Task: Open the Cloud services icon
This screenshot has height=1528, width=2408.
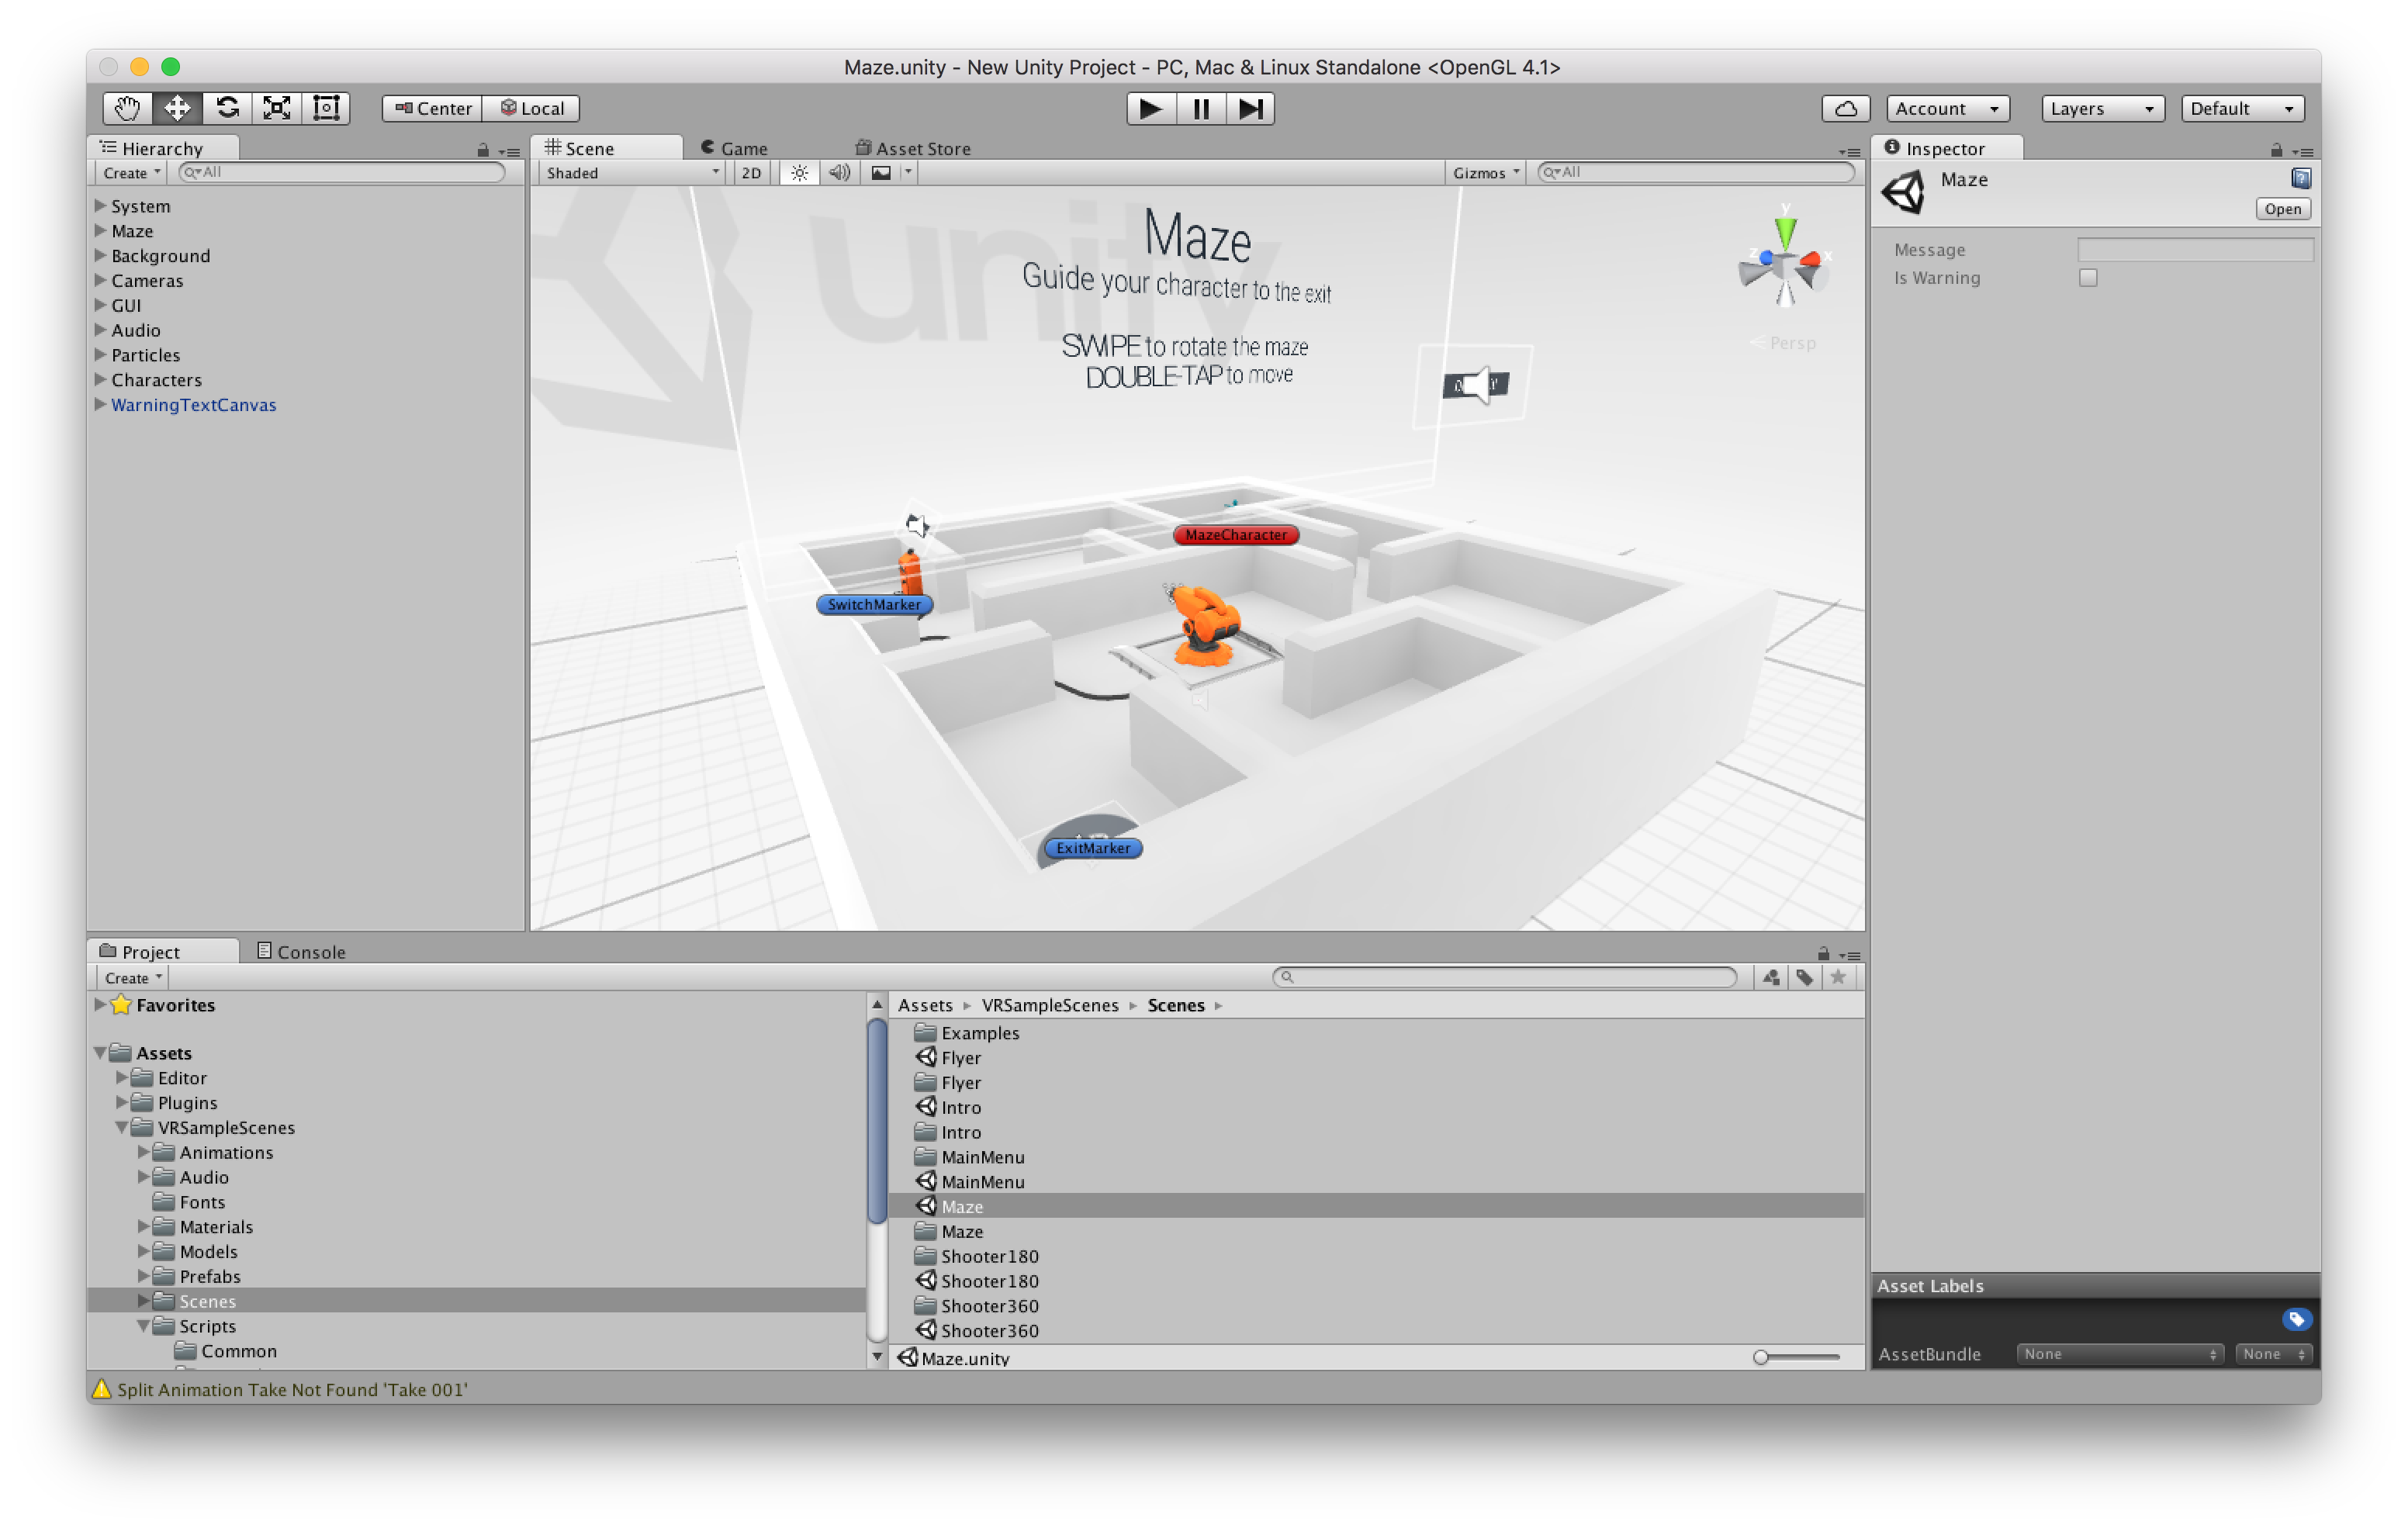Action: pyautogui.click(x=1846, y=108)
